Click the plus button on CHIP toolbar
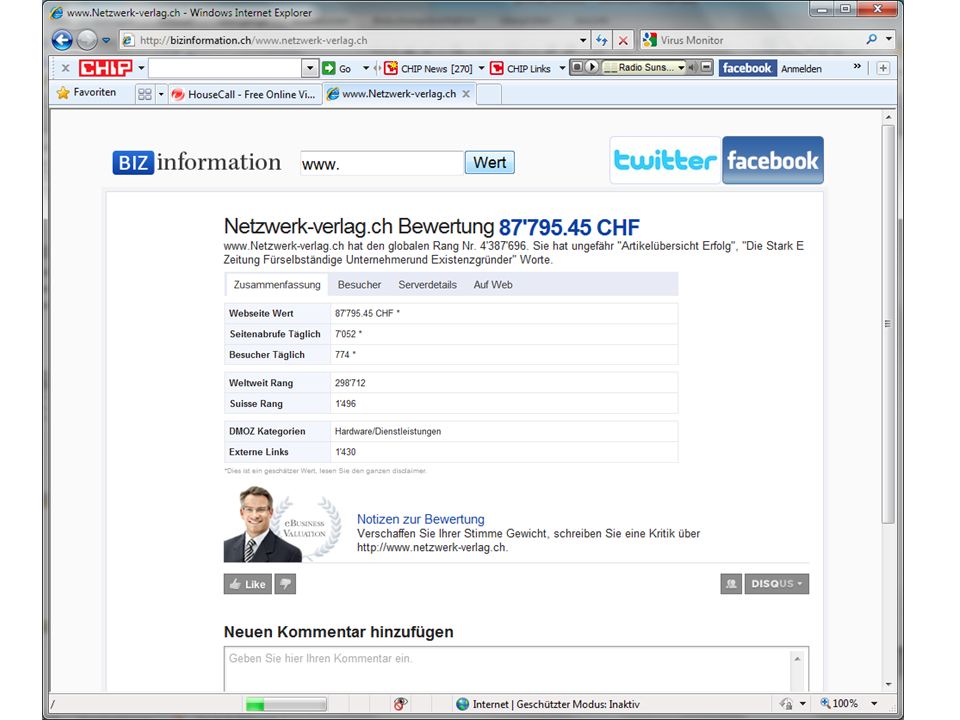960x720 pixels. (x=883, y=68)
